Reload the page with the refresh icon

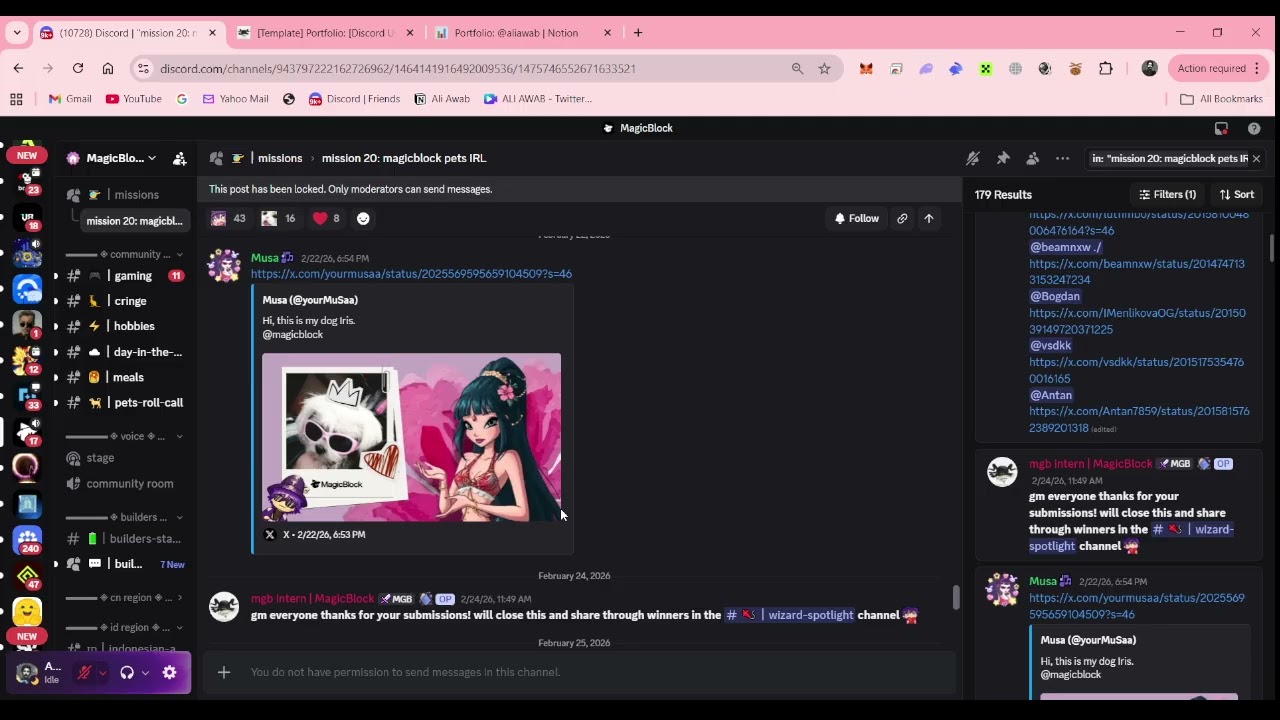[x=78, y=68]
